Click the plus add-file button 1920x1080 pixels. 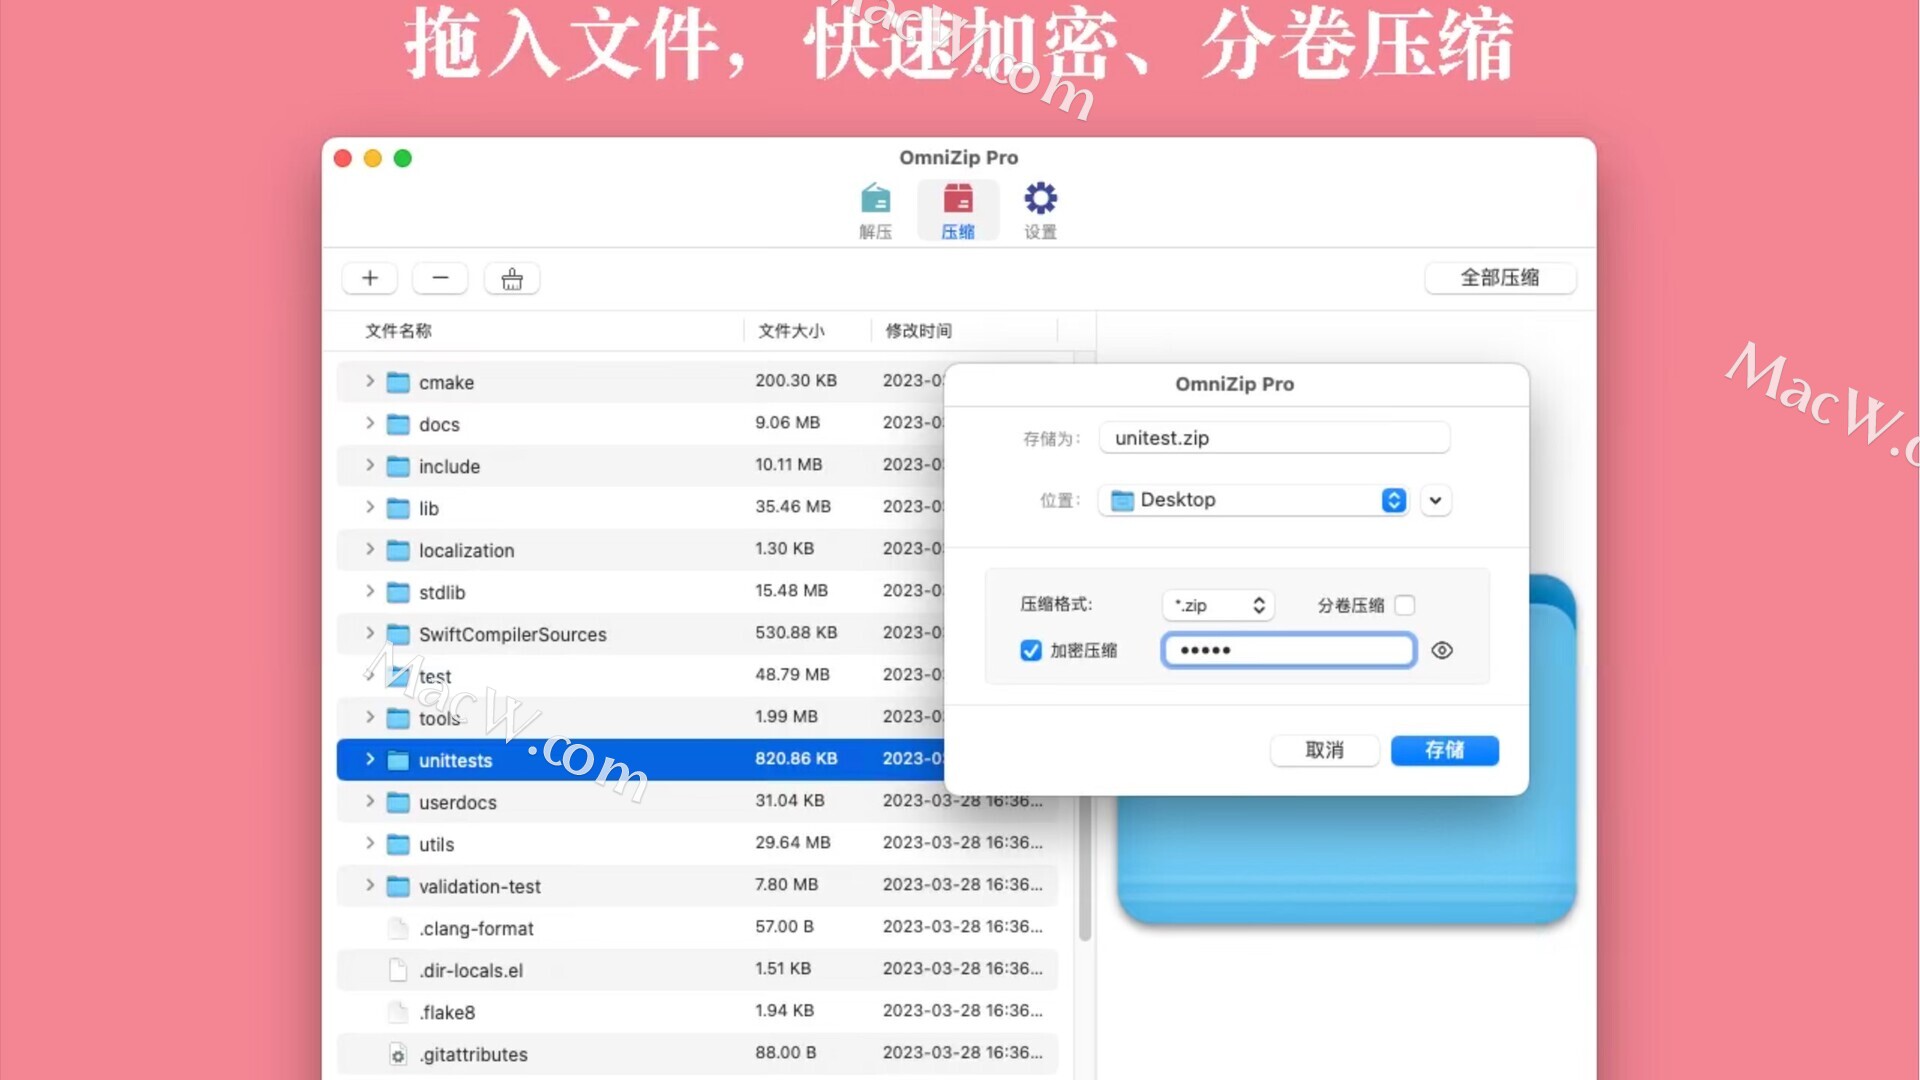370,278
